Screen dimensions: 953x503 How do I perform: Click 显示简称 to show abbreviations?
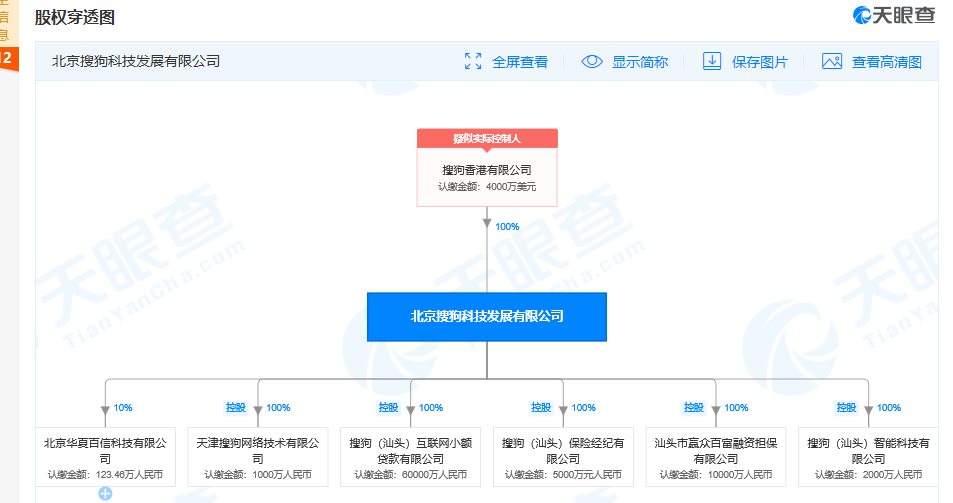point(640,62)
